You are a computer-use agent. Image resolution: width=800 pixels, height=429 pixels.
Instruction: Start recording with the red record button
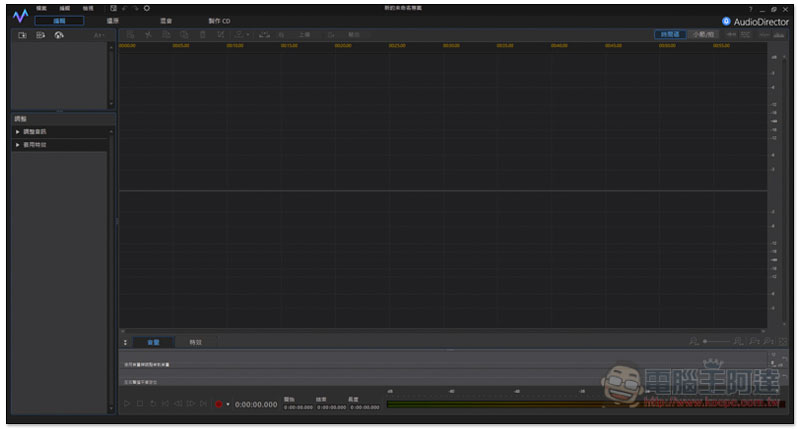[x=218, y=404]
